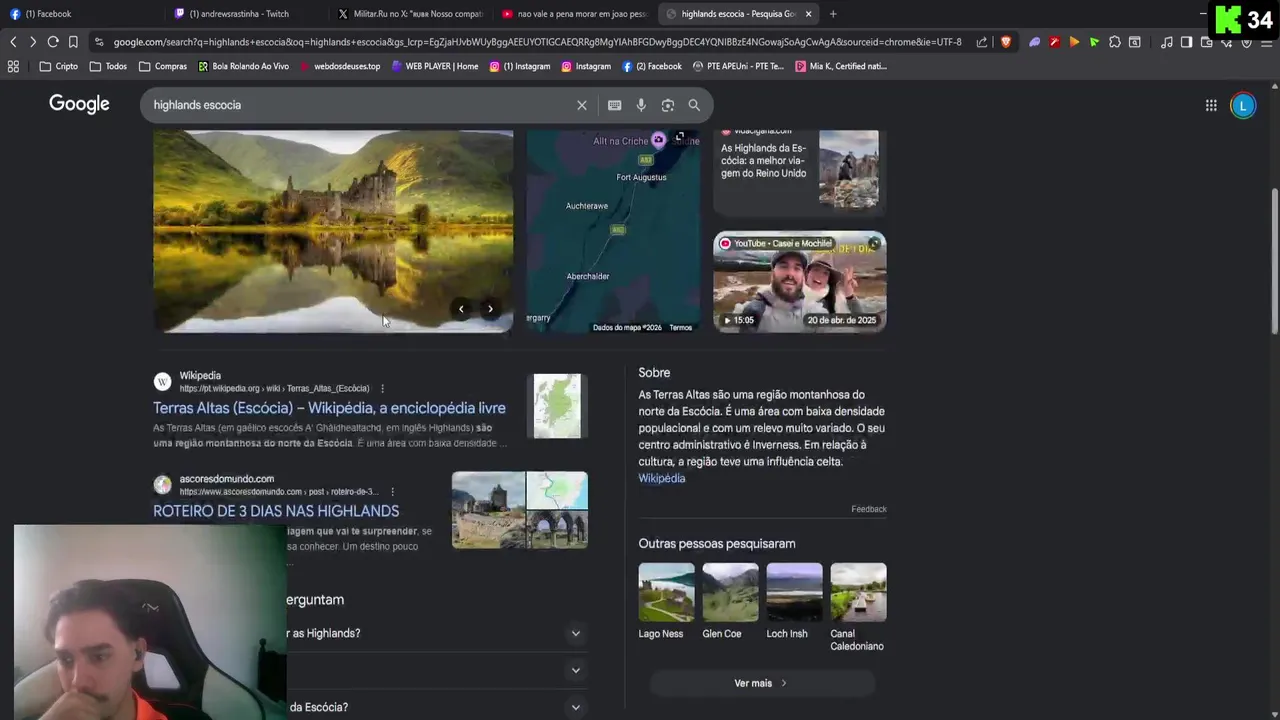Click the page vertical scrollbar thumb
The height and width of the screenshot is (720, 1280).
[x=1274, y=260]
